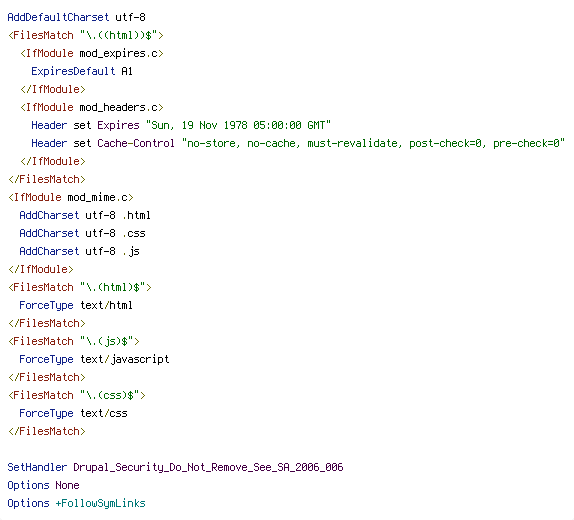Click the Options +FollowSymLinks line

pos(77,503)
